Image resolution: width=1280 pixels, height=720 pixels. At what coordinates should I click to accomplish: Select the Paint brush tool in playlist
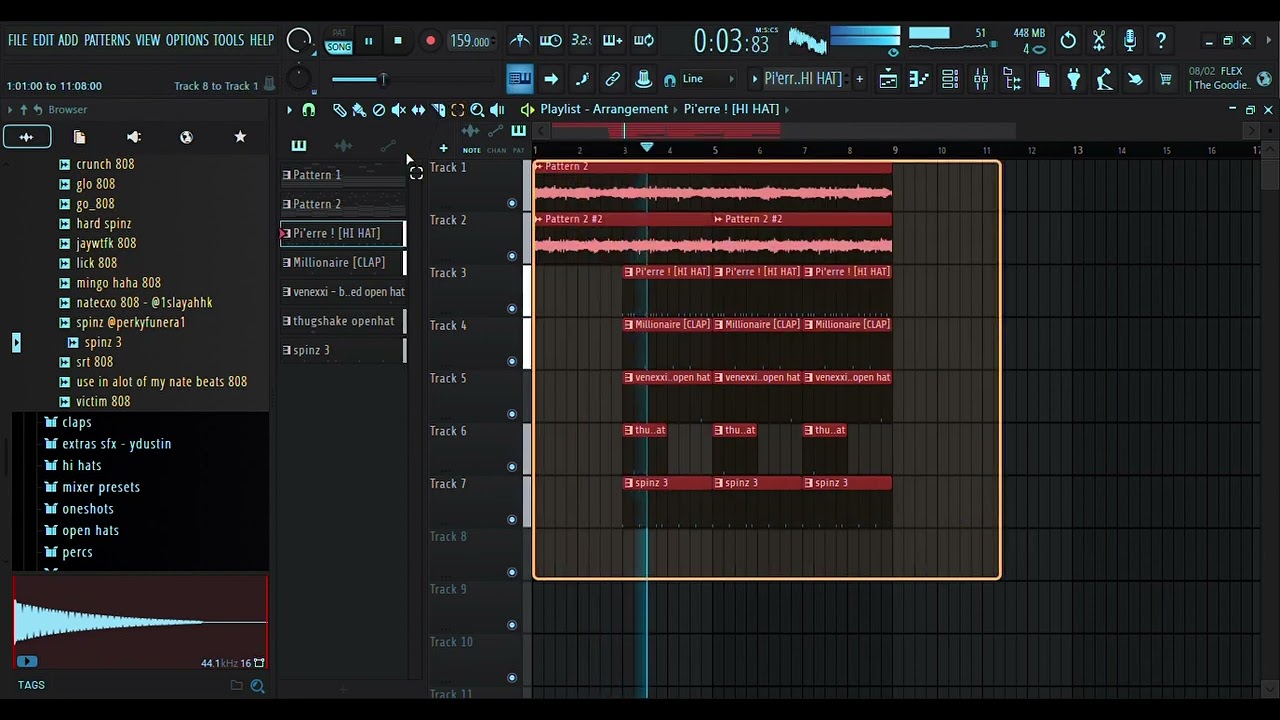359,110
